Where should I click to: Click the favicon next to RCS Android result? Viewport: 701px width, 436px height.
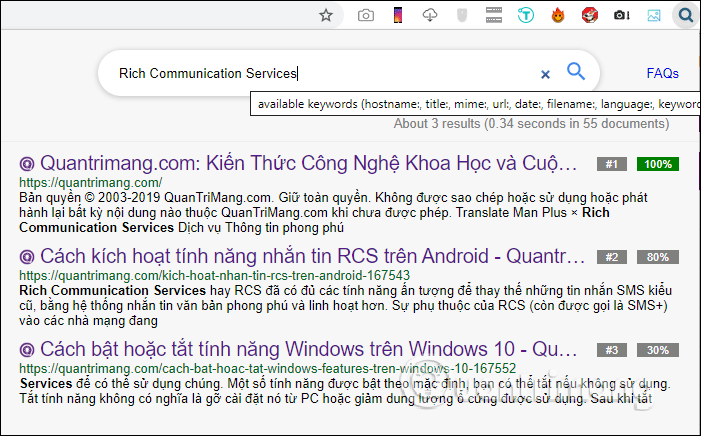pos(27,257)
